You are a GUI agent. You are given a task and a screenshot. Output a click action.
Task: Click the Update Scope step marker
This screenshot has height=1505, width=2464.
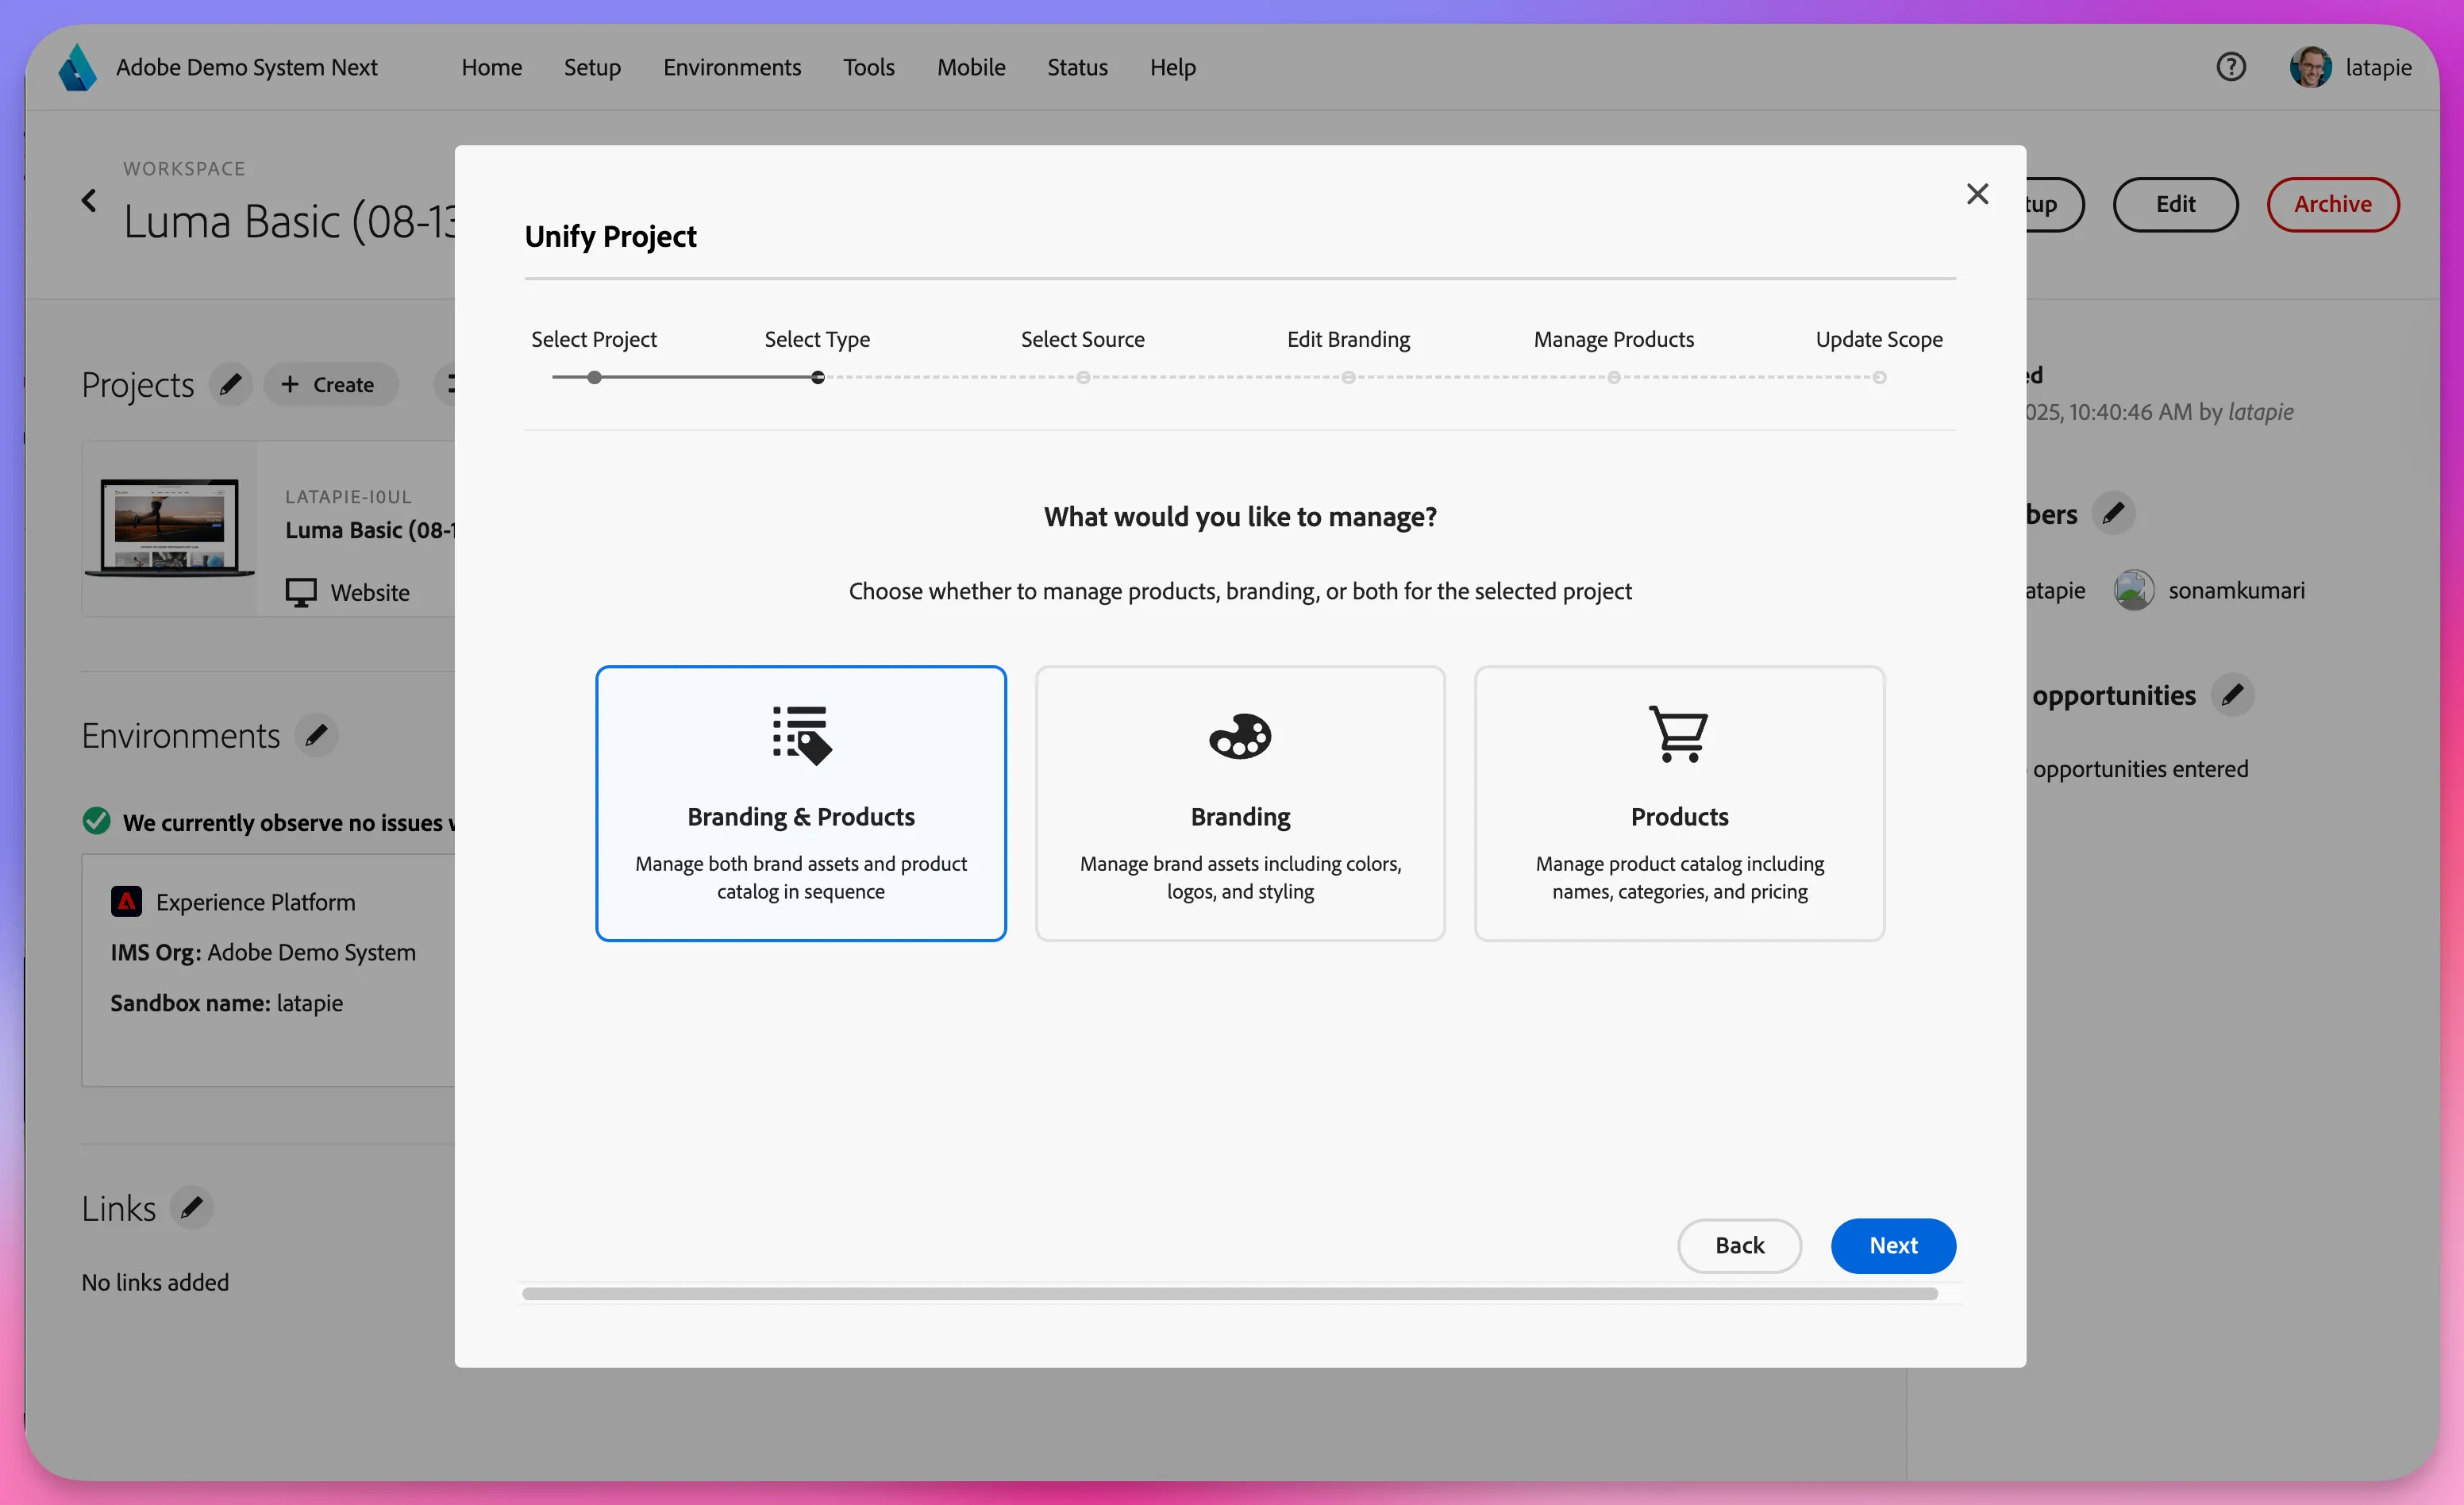coord(1879,378)
